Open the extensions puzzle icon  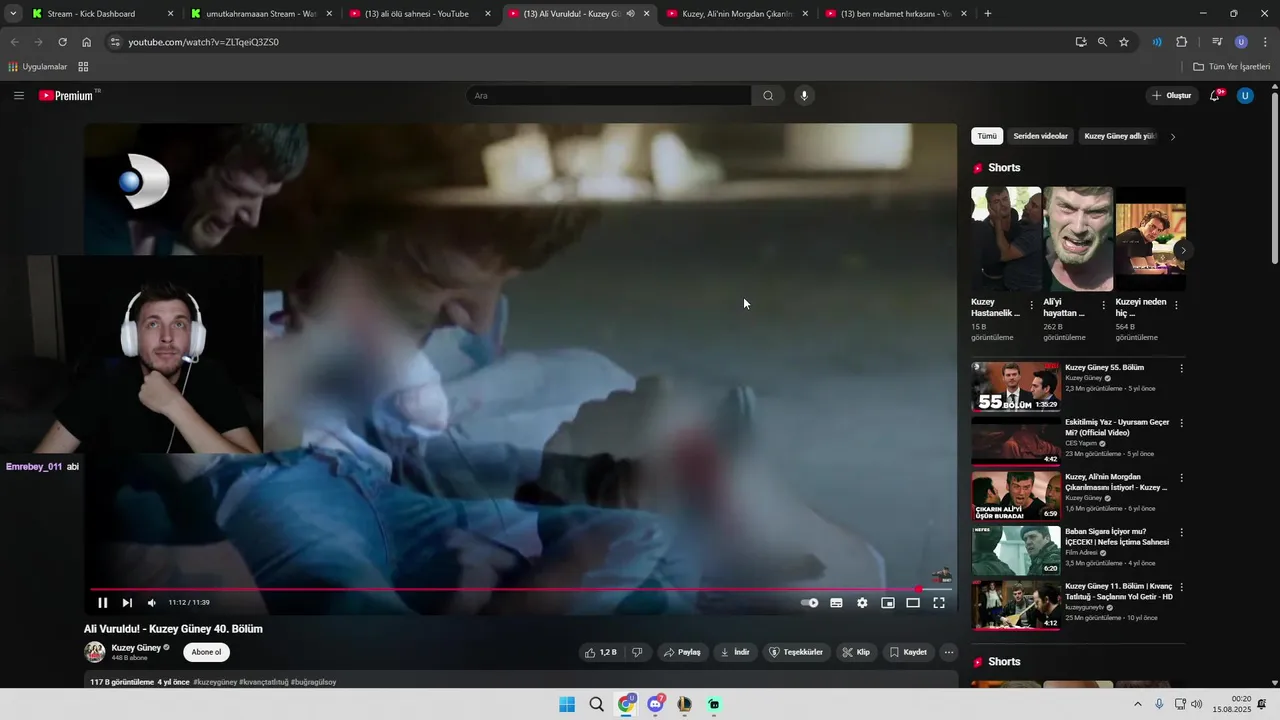point(1182,42)
